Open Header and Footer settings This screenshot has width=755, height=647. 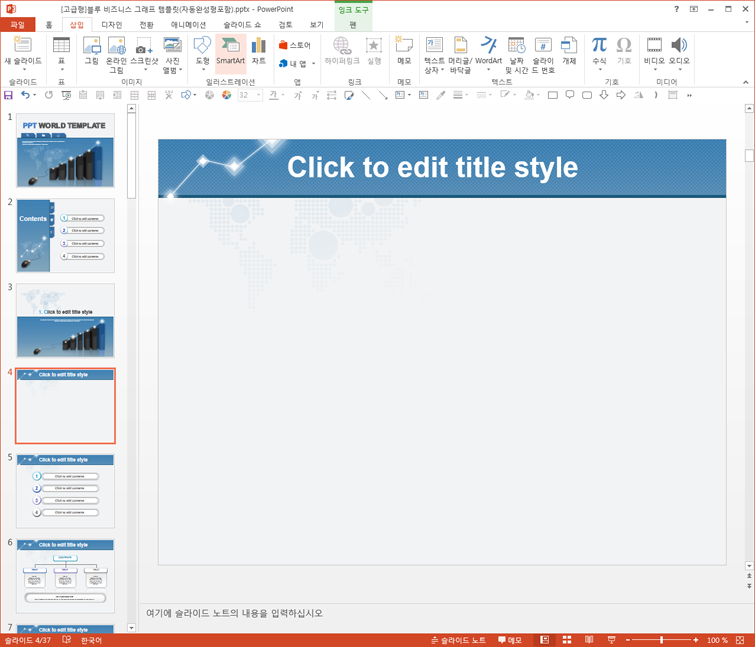[x=460, y=54]
